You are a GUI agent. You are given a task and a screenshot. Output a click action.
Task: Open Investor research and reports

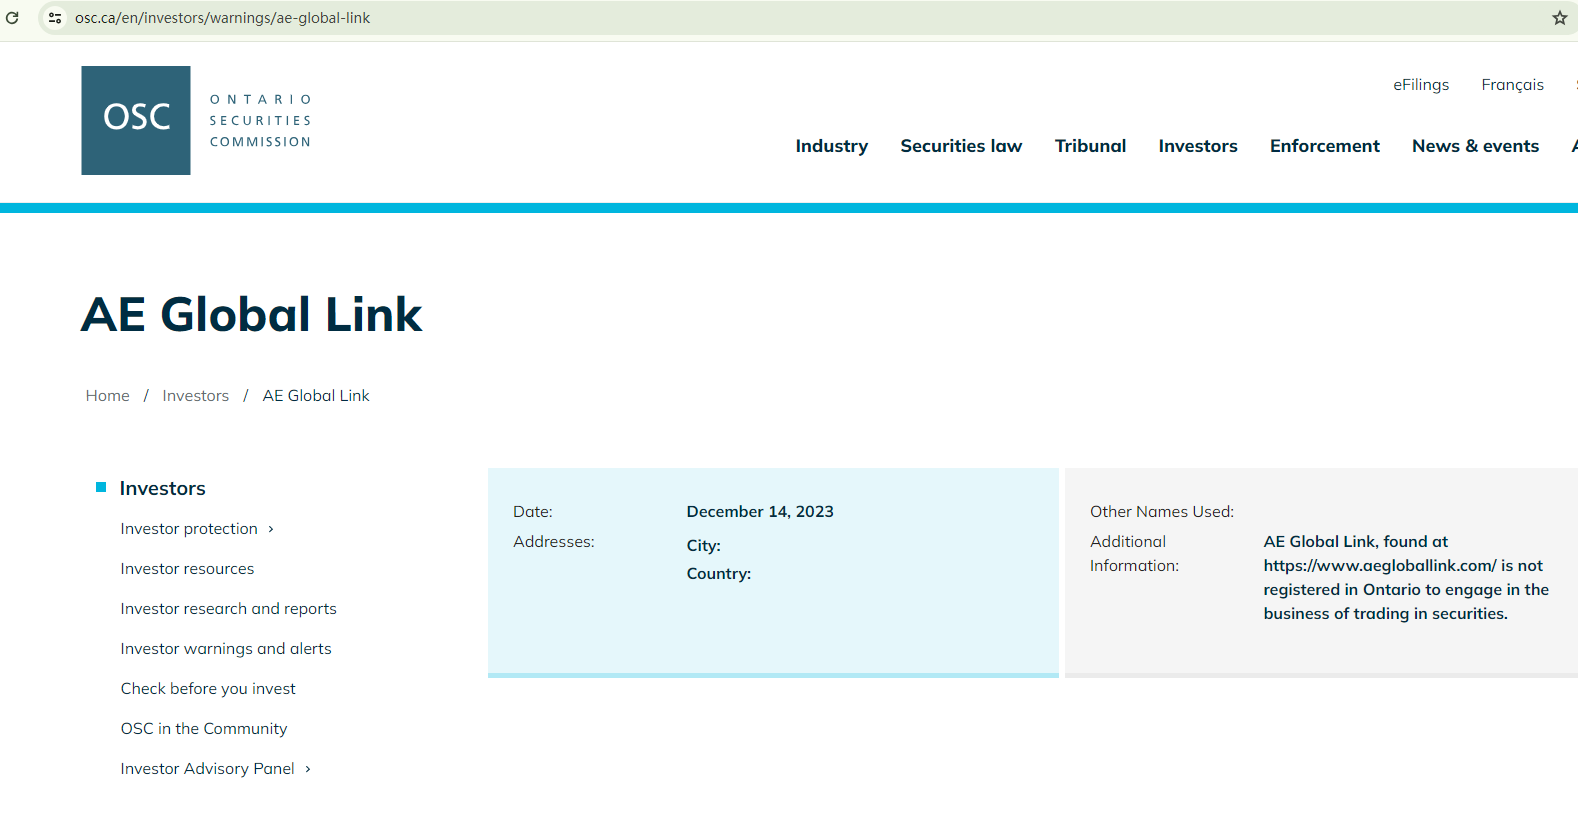(229, 609)
